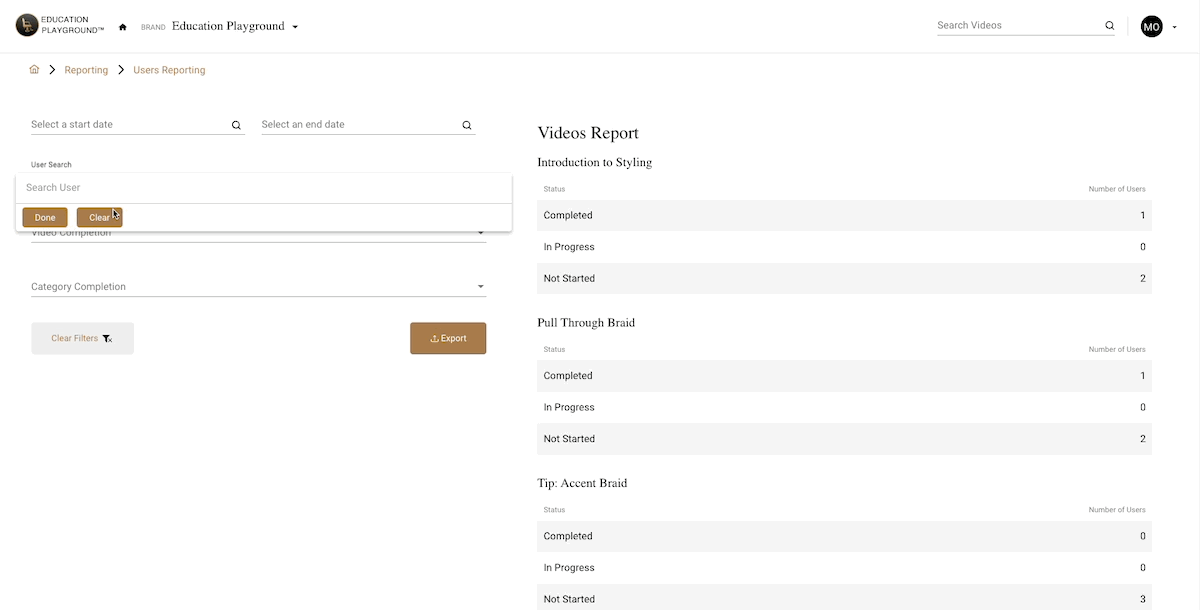
Task: Click the magnifier icon in Search Videos
Action: pos(1109,24)
